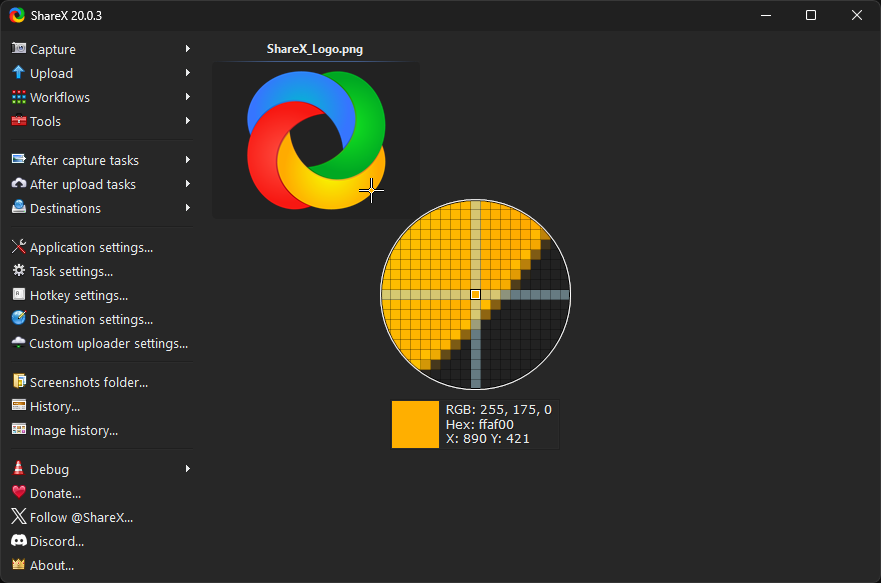Click the Donate heart icon

point(19,492)
